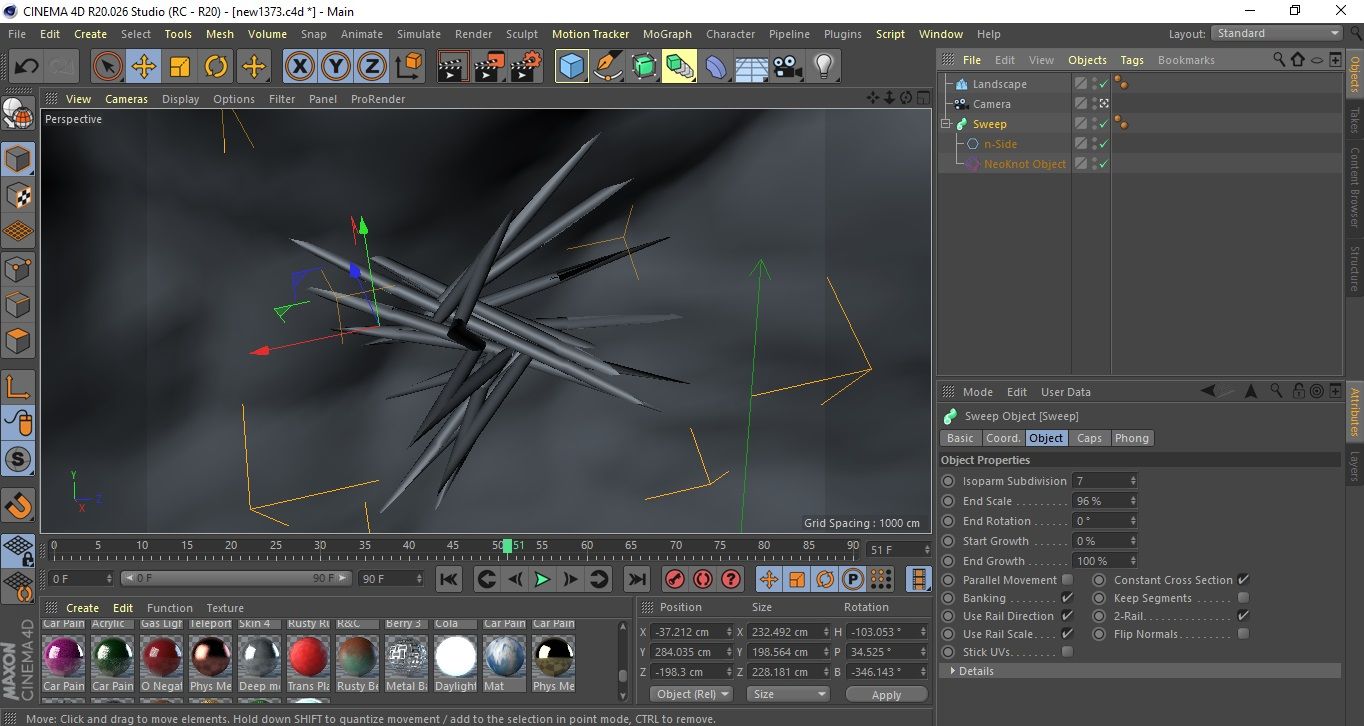Open the Object (Rel) coordinate dropdown
This screenshot has width=1364, height=726.
click(x=691, y=694)
